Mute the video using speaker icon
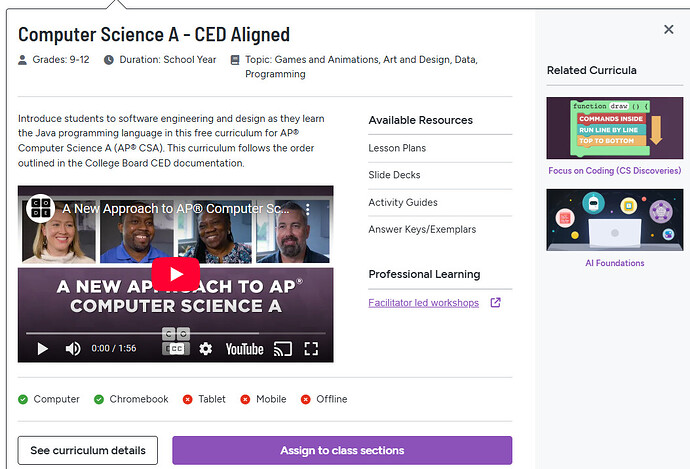Screen dimensions: 690x469 (x=73, y=349)
